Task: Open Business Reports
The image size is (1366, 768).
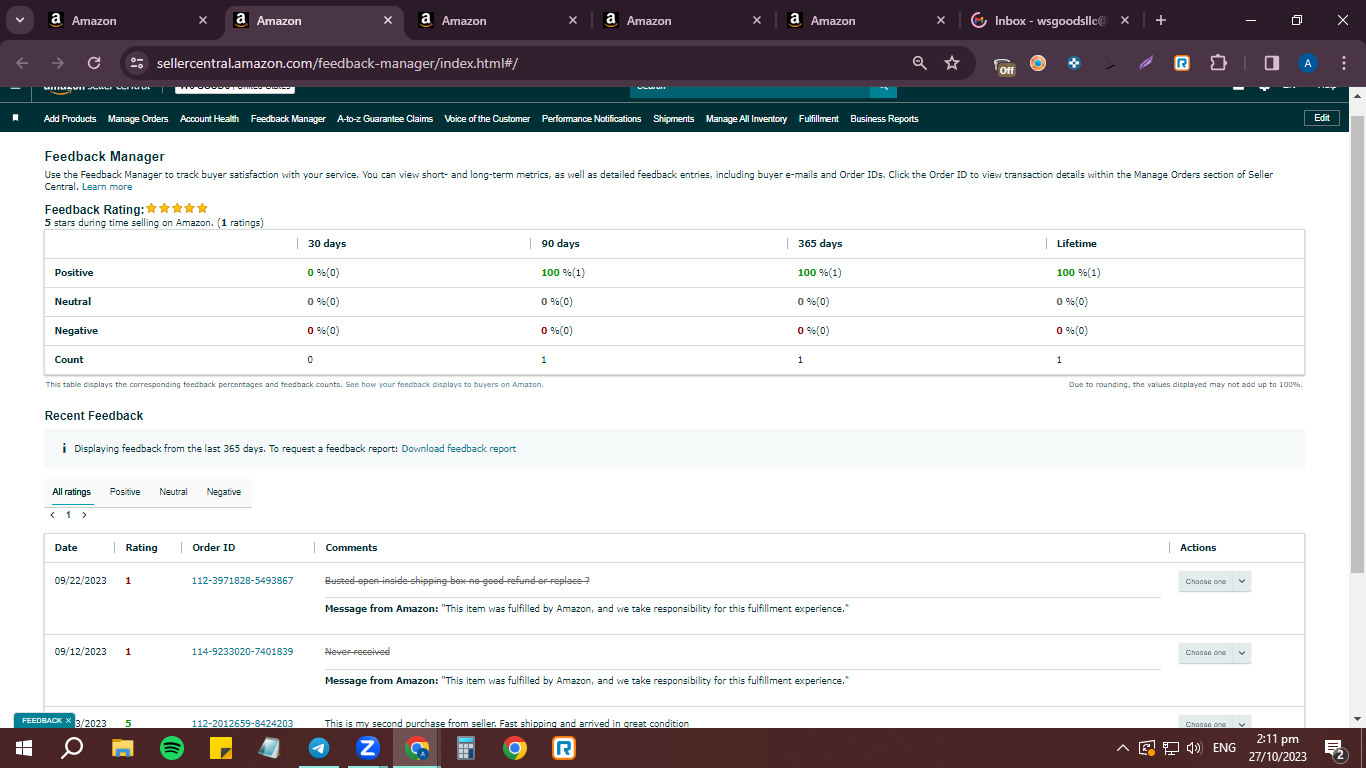Action: [x=884, y=119]
